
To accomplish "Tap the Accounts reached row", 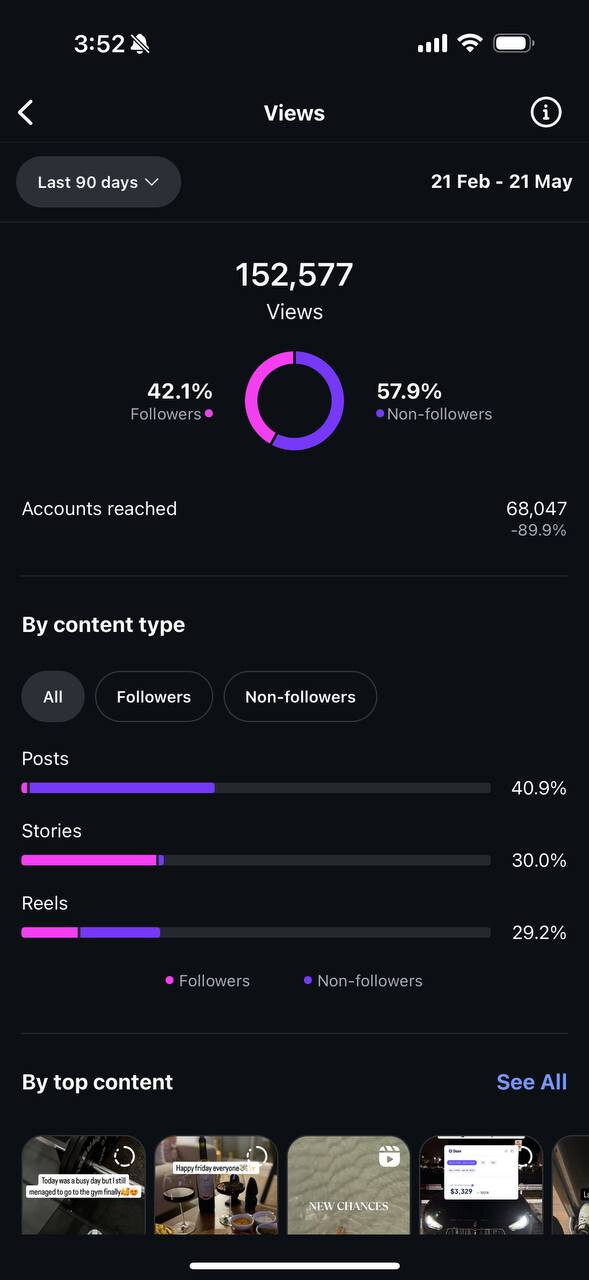I will point(294,518).
